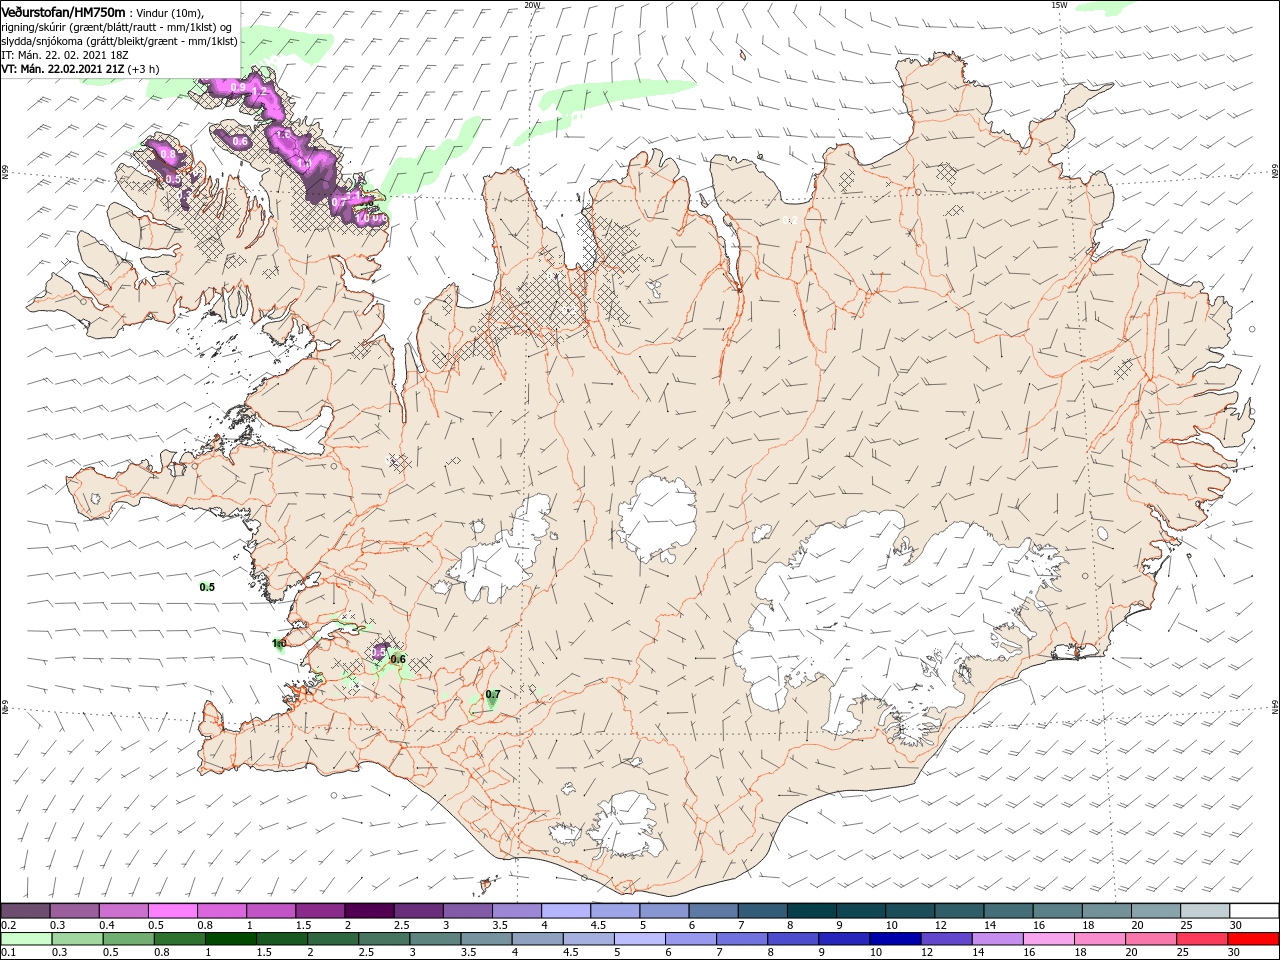This screenshot has width=1280, height=960.
Task: Click the Veðurstofan/HM750m title text
Action: pyautogui.click(x=64, y=11)
